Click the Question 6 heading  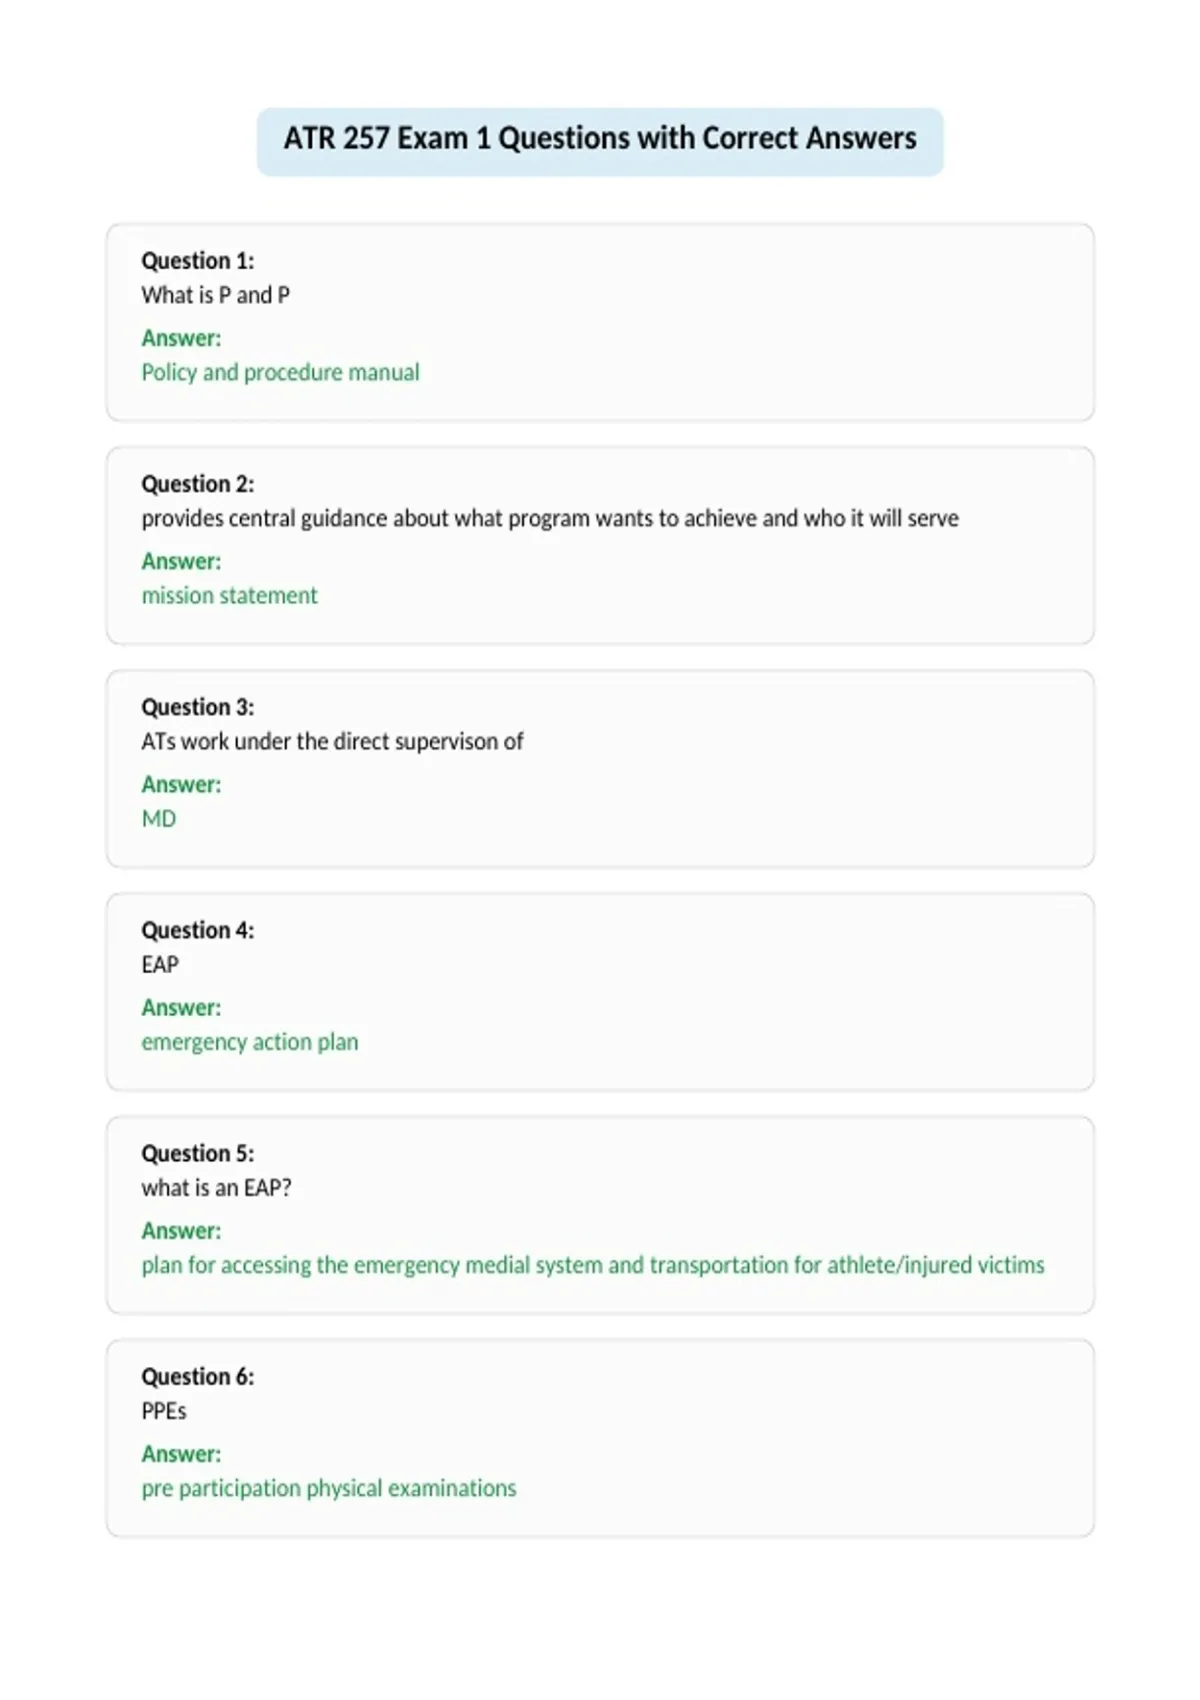198,1376
